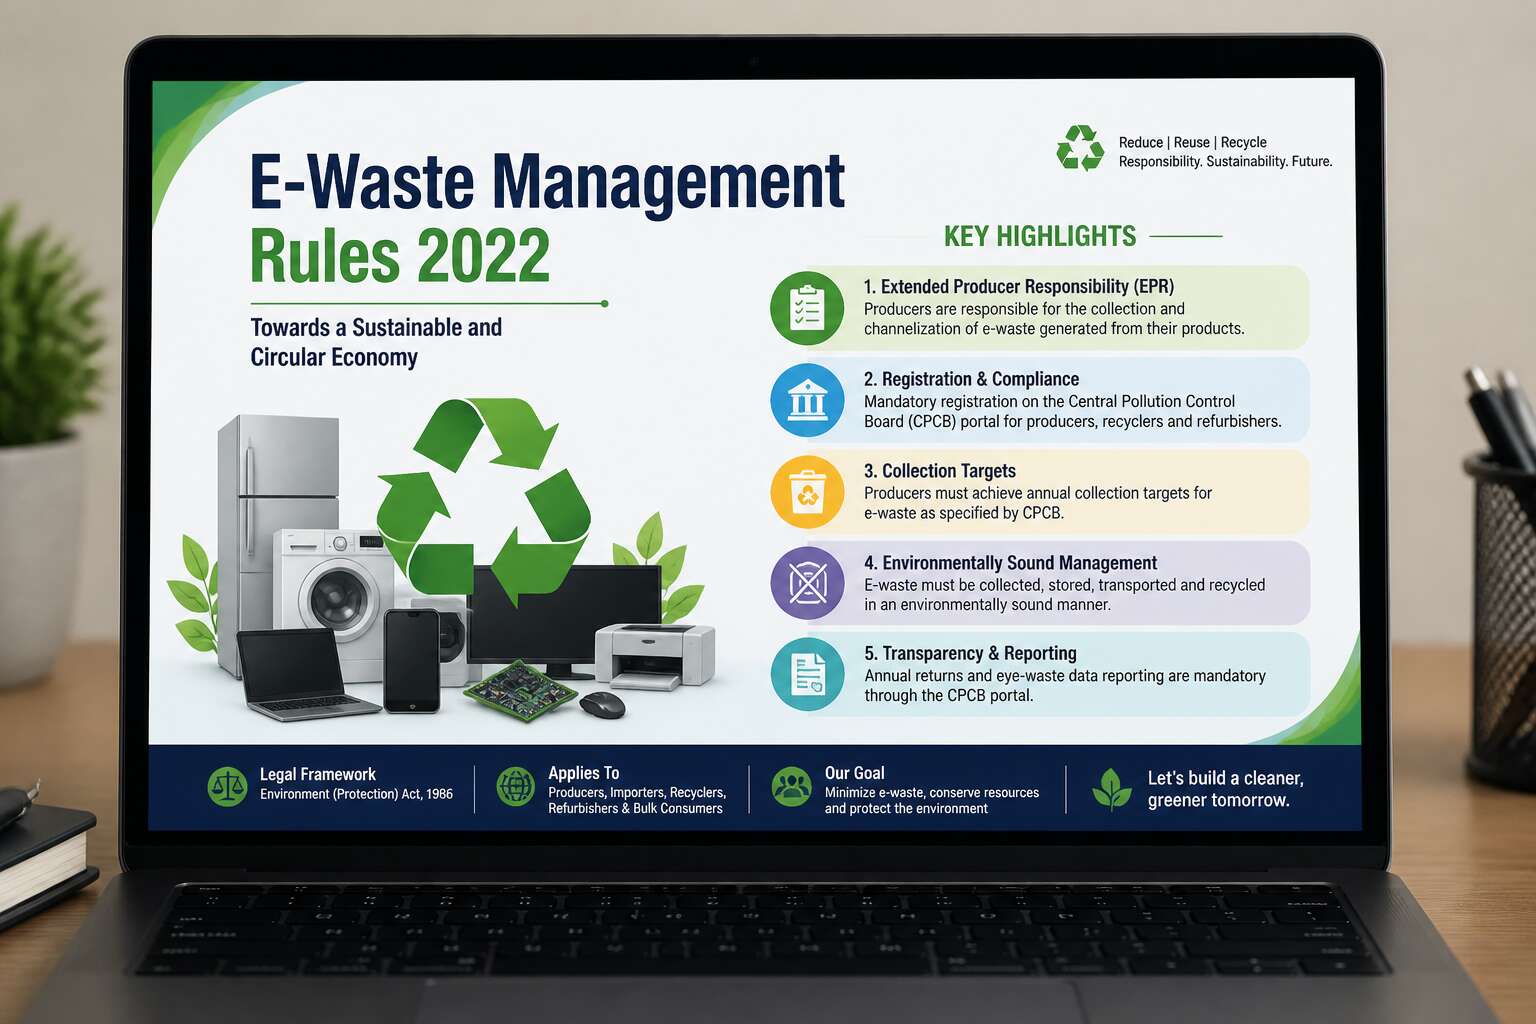The width and height of the screenshot is (1536, 1024).
Task: Click 'Towards a Sustainable and Circular Economy' subtitle
Action: [376, 342]
